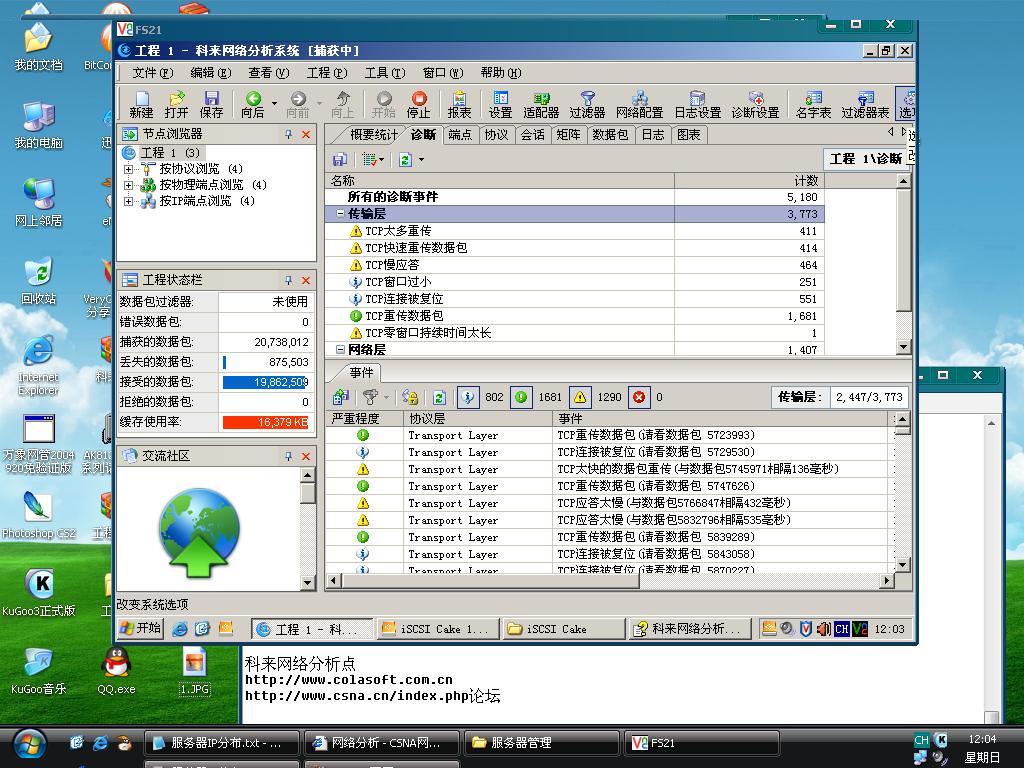Viewport: 1024px width, 768px height.
Task: Open the 过滤器 (Filter) toolbar icon
Action: [587, 103]
